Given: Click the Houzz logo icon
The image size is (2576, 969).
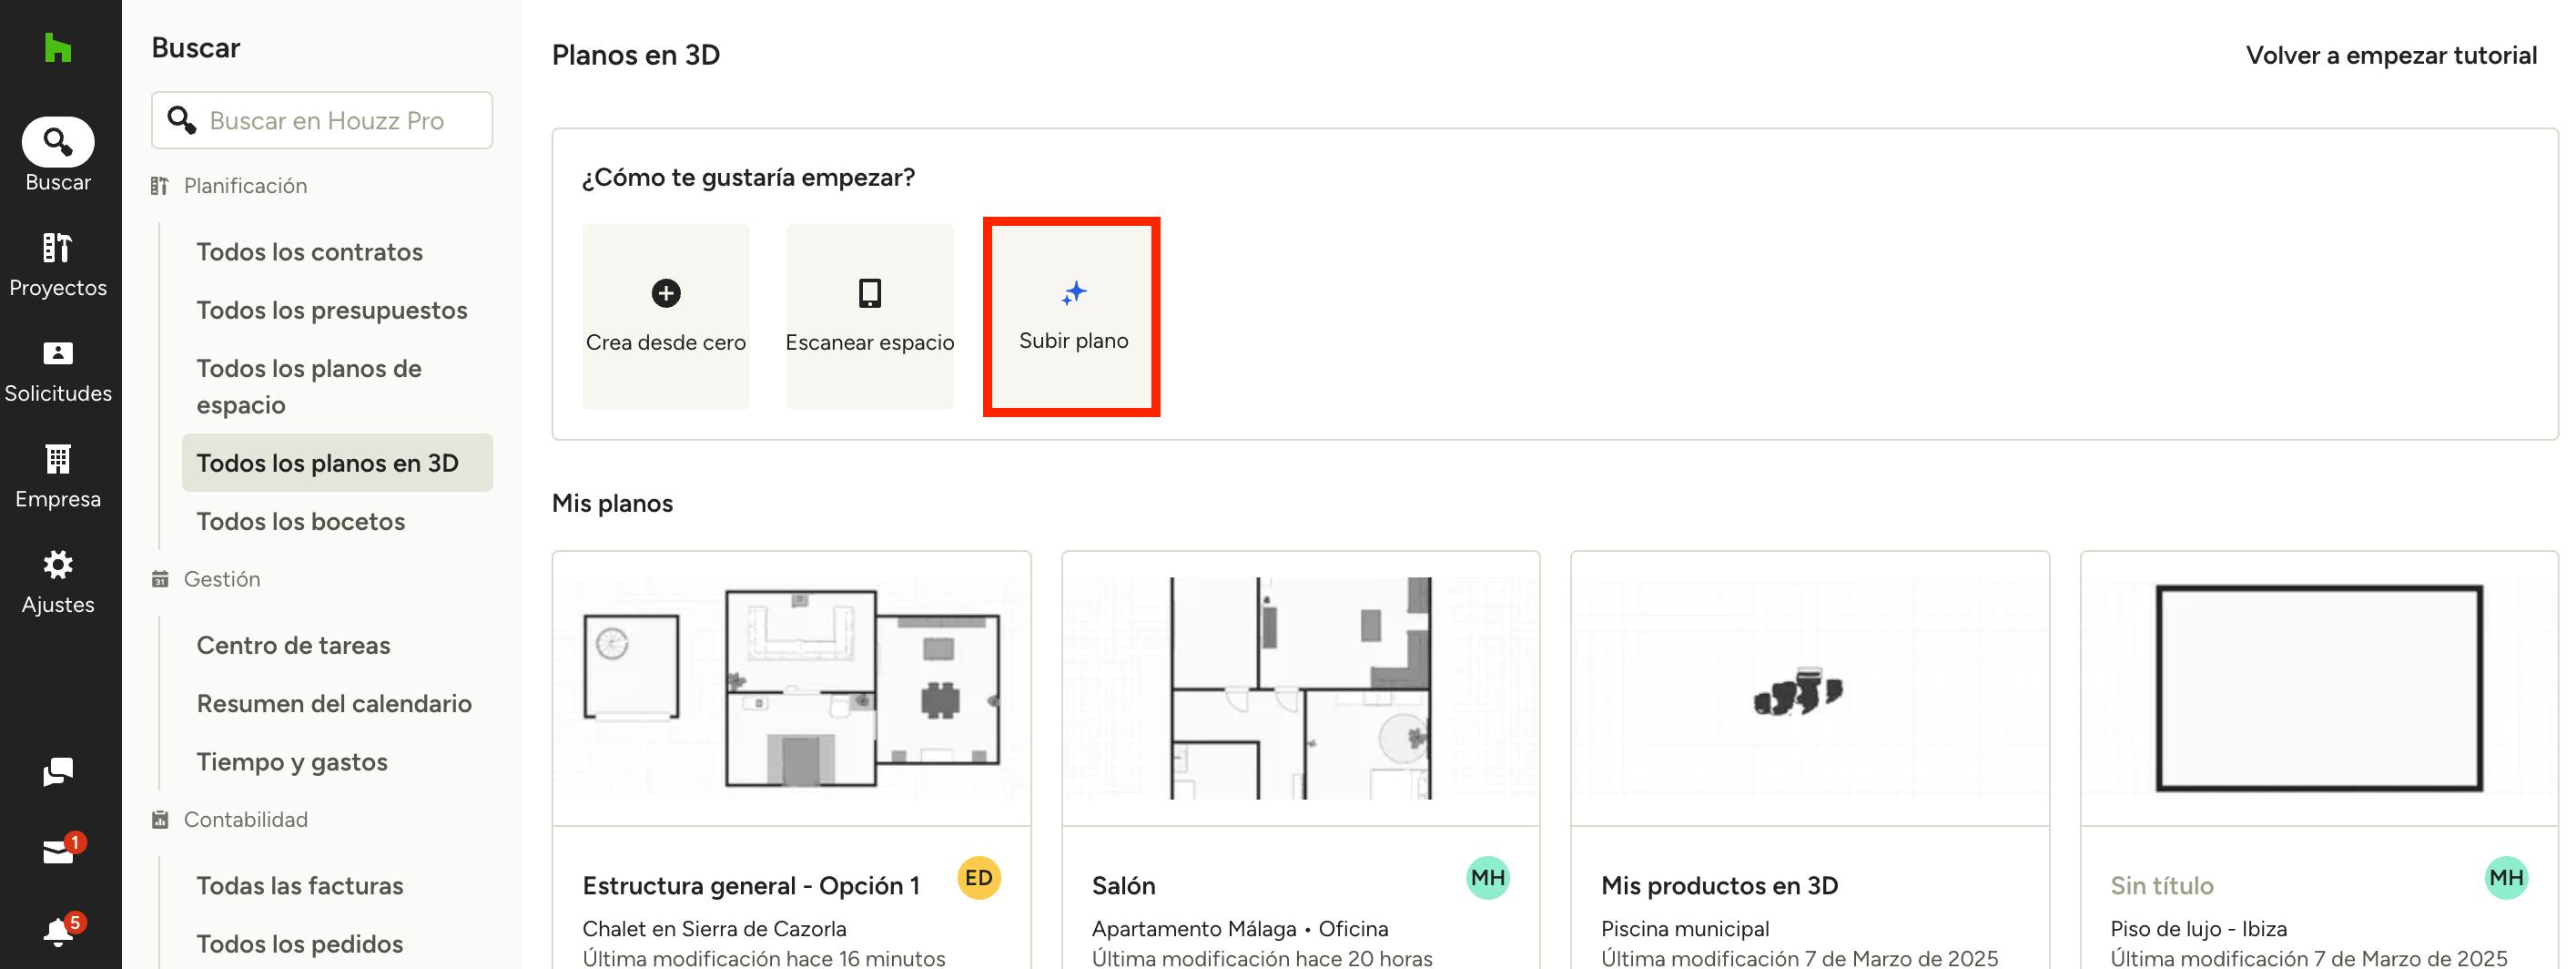Looking at the screenshot, I should (x=58, y=47).
